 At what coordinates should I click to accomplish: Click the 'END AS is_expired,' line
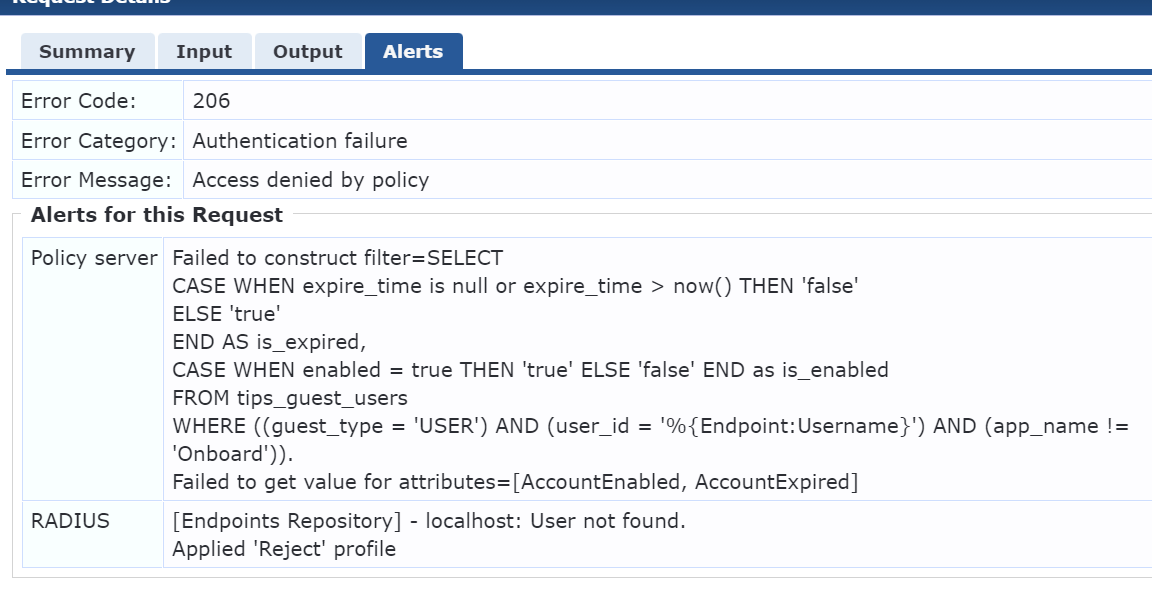point(270,342)
